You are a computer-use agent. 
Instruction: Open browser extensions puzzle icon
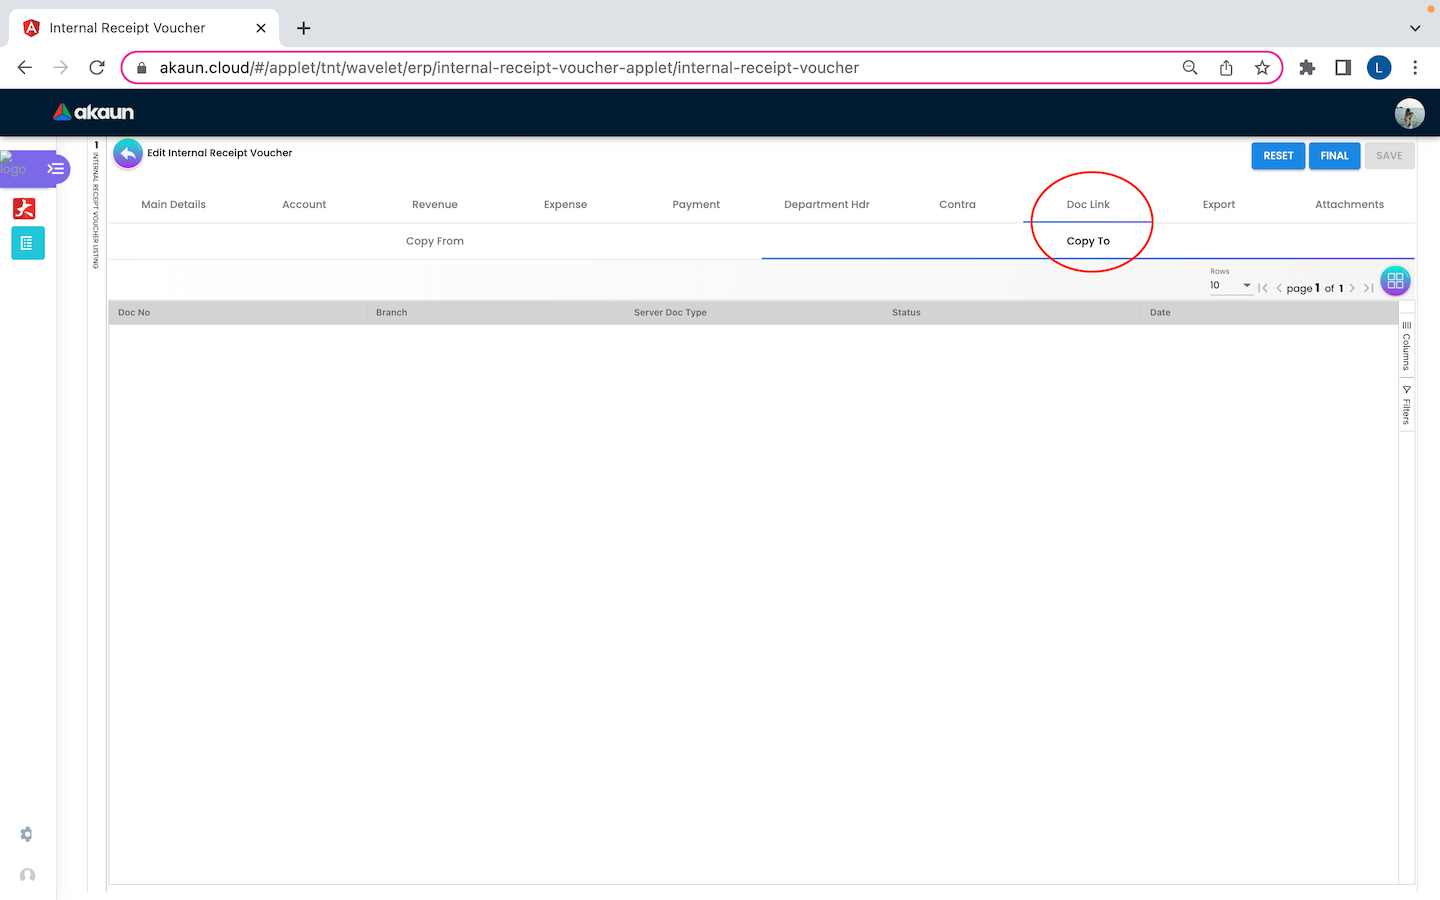(1307, 68)
